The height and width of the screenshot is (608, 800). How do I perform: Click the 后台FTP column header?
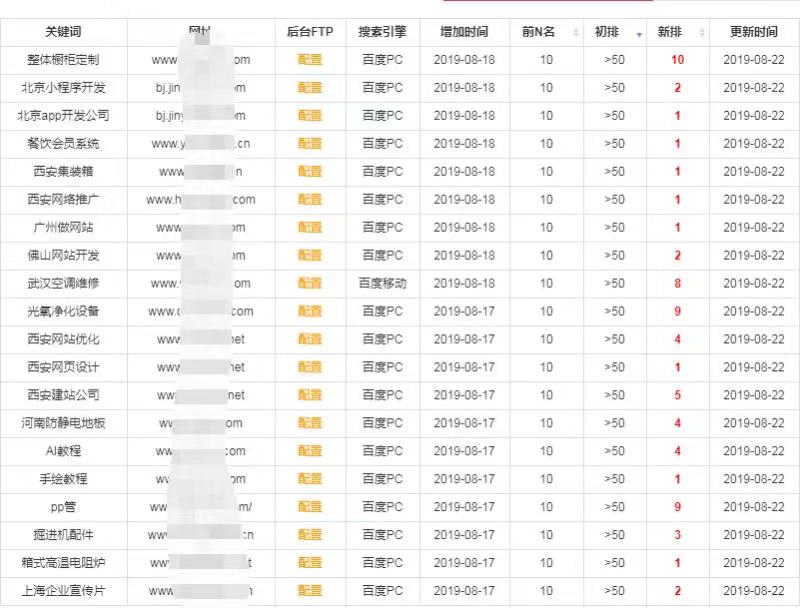coord(310,32)
